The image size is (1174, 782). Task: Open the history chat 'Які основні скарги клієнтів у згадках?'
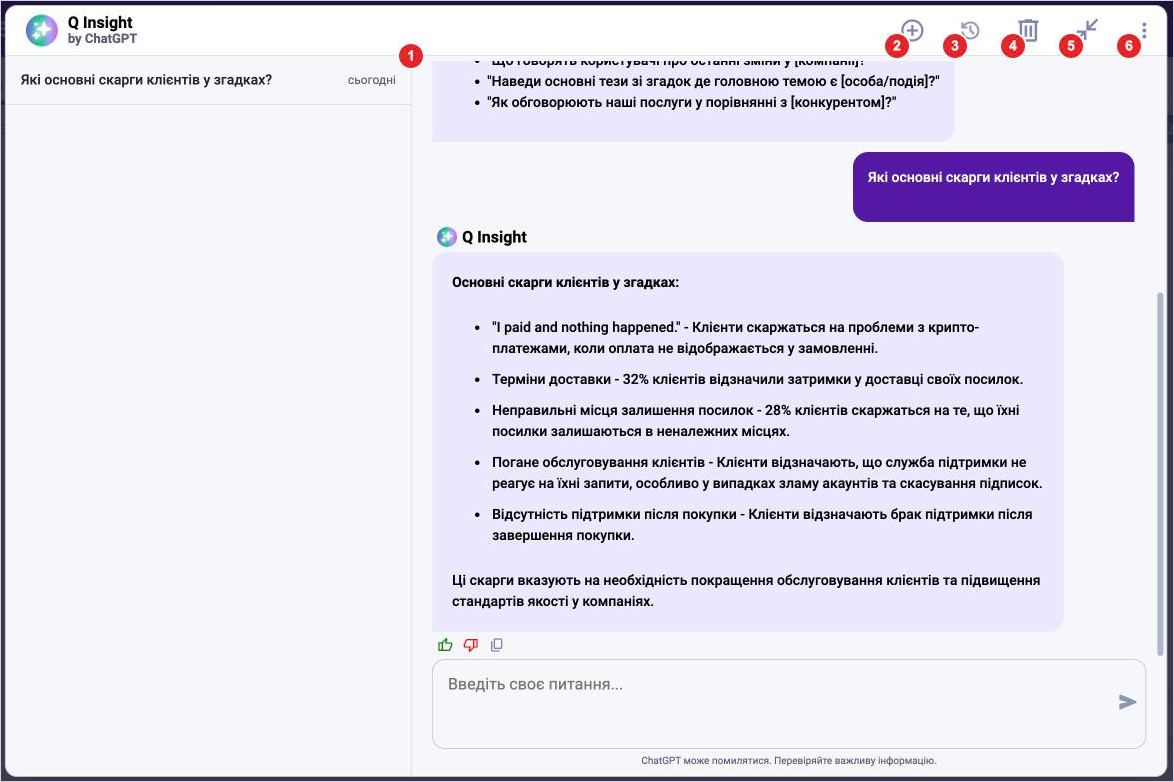point(208,80)
